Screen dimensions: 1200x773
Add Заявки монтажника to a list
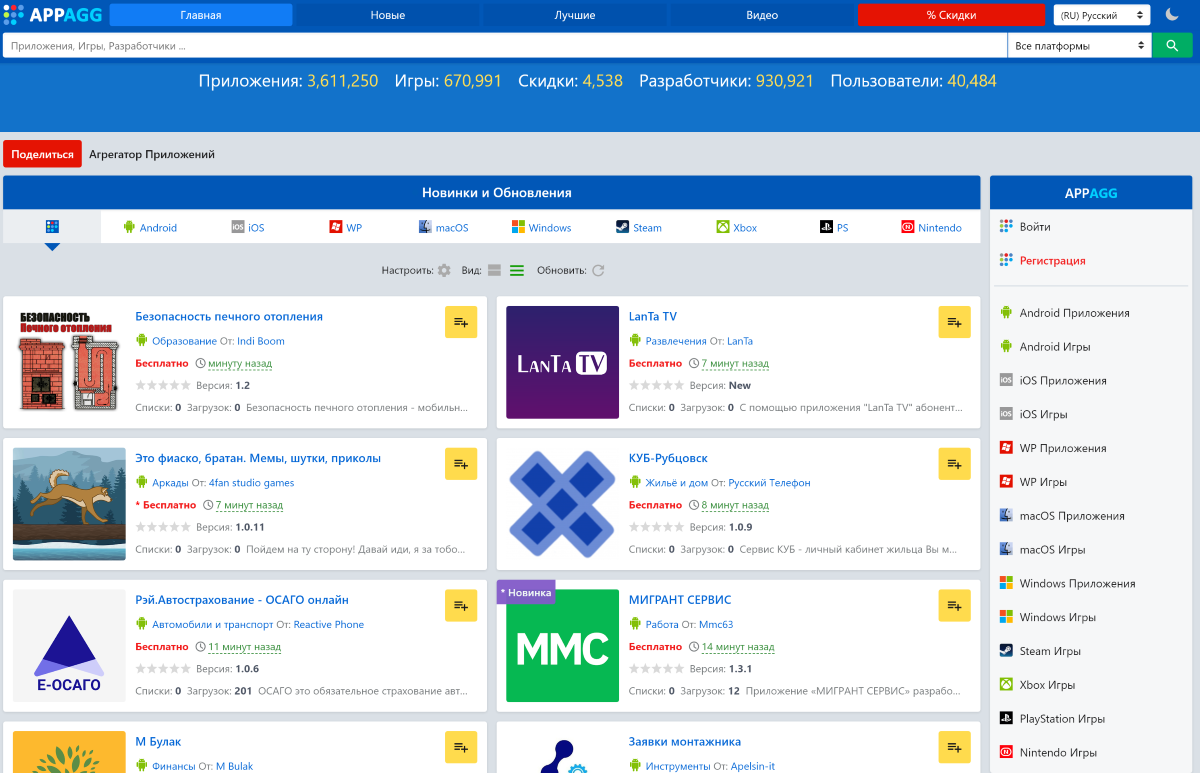pos(955,748)
